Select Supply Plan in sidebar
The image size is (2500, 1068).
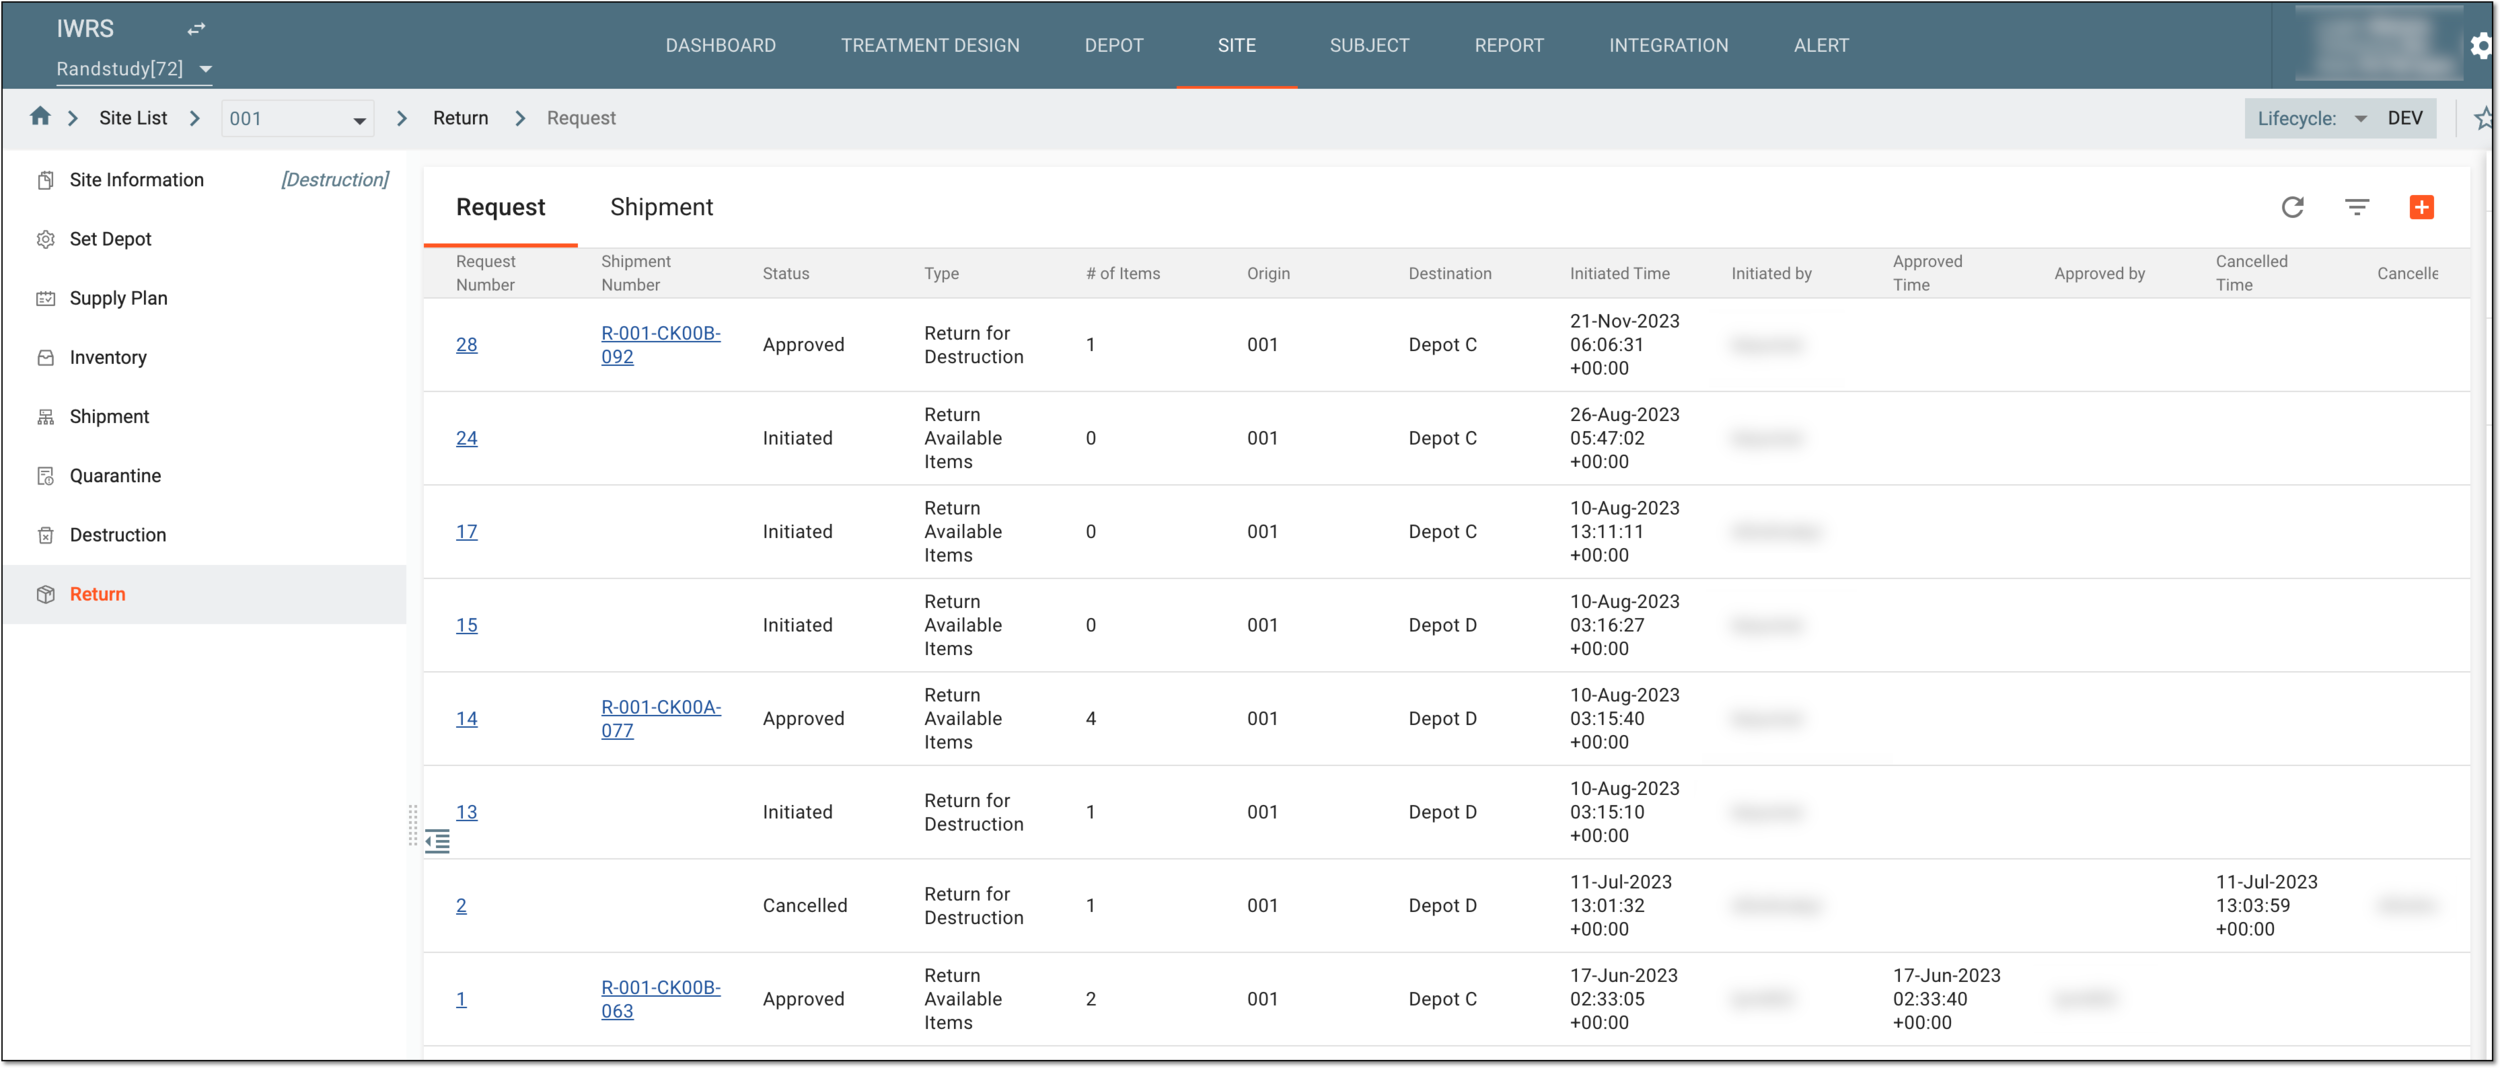coord(118,298)
